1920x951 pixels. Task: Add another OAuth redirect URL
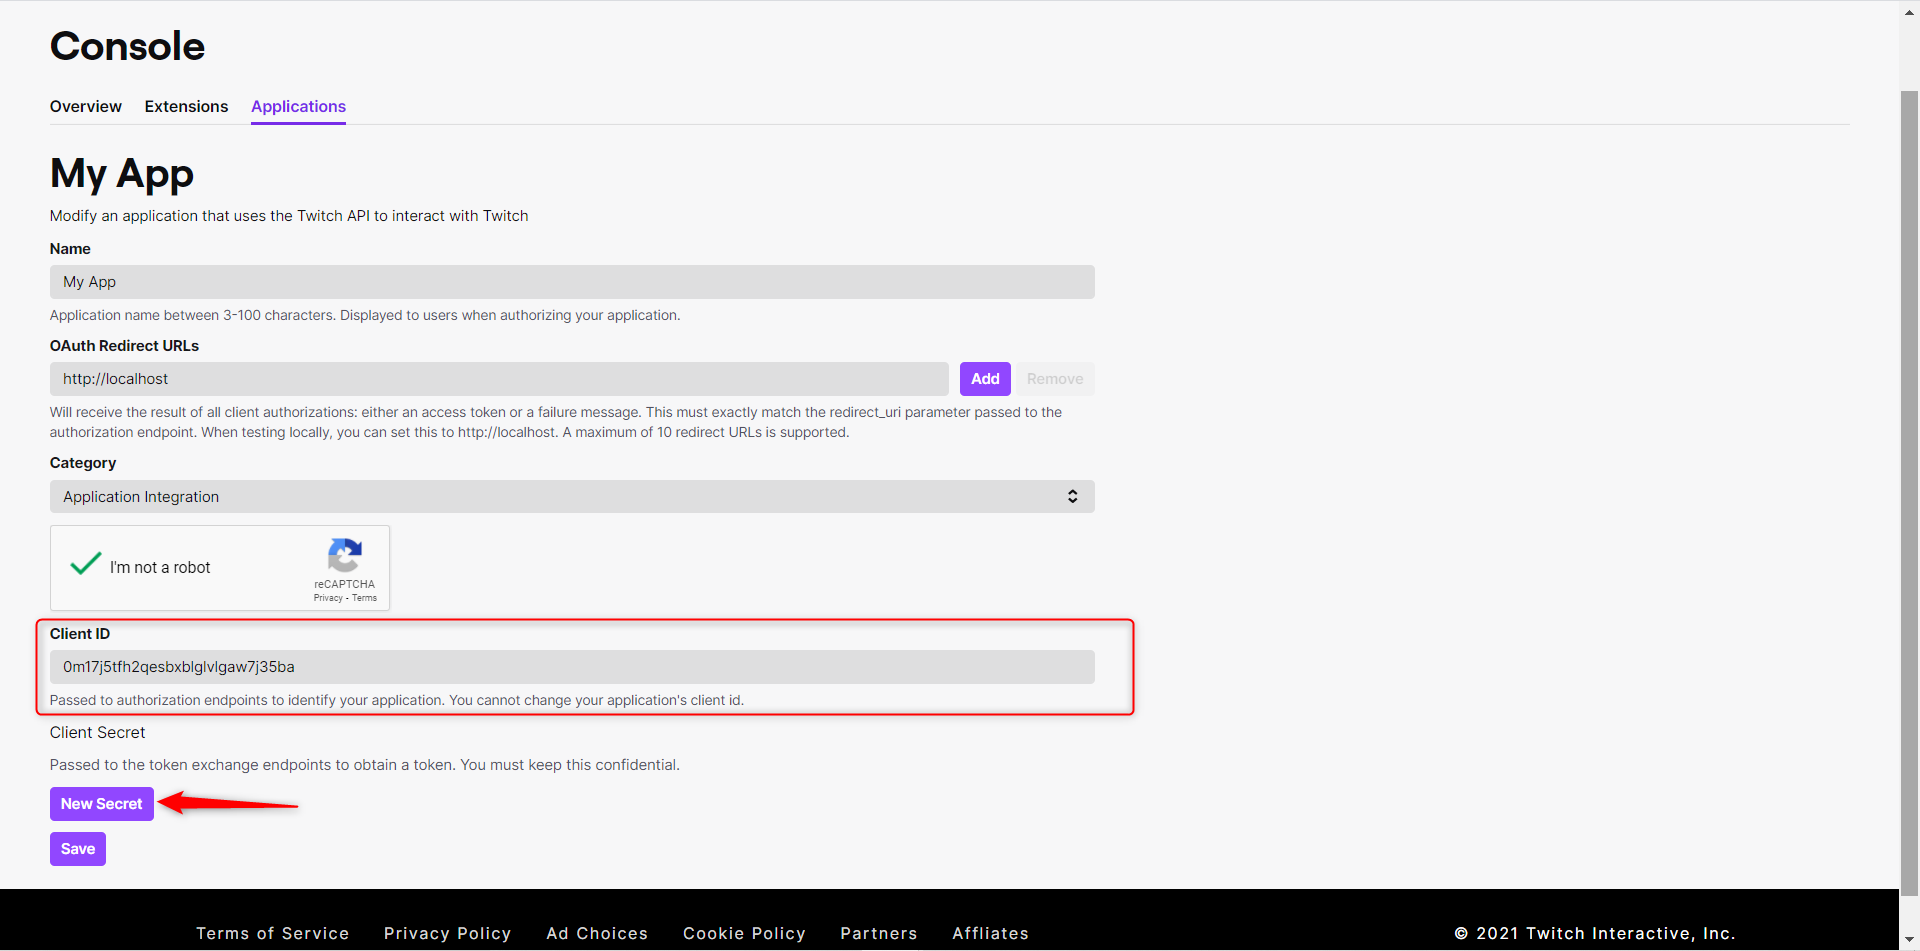985,379
